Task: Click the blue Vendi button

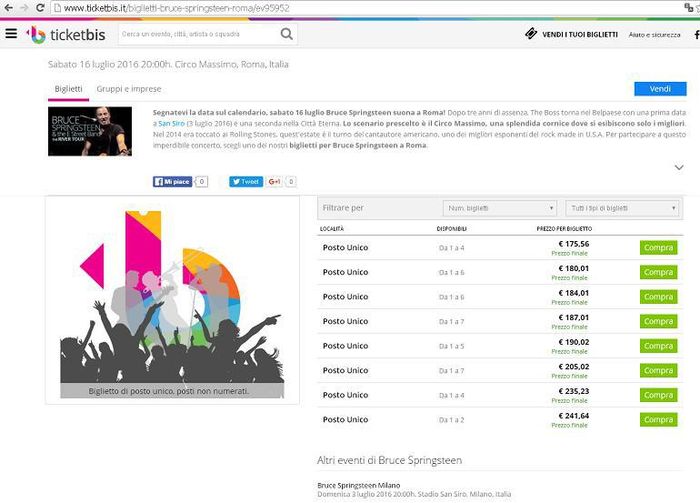Action: pyautogui.click(x=659, y=89)
